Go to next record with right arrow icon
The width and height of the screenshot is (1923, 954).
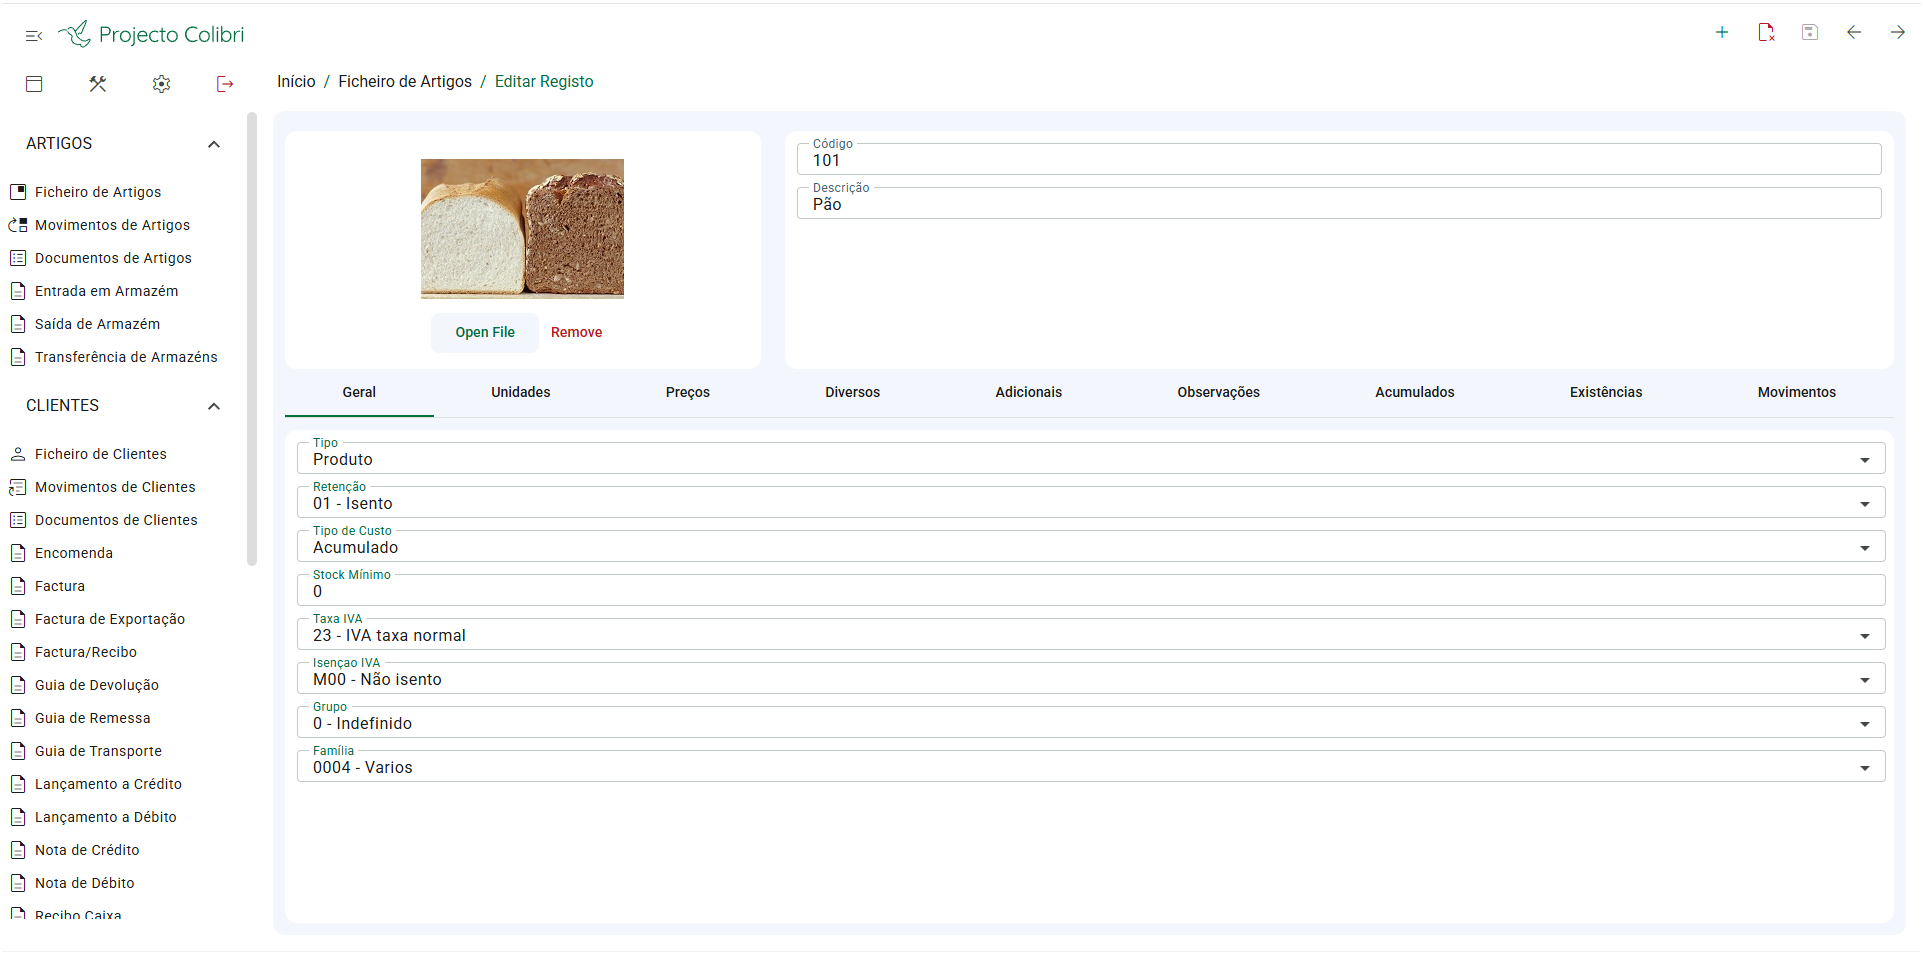[1897, 32]
